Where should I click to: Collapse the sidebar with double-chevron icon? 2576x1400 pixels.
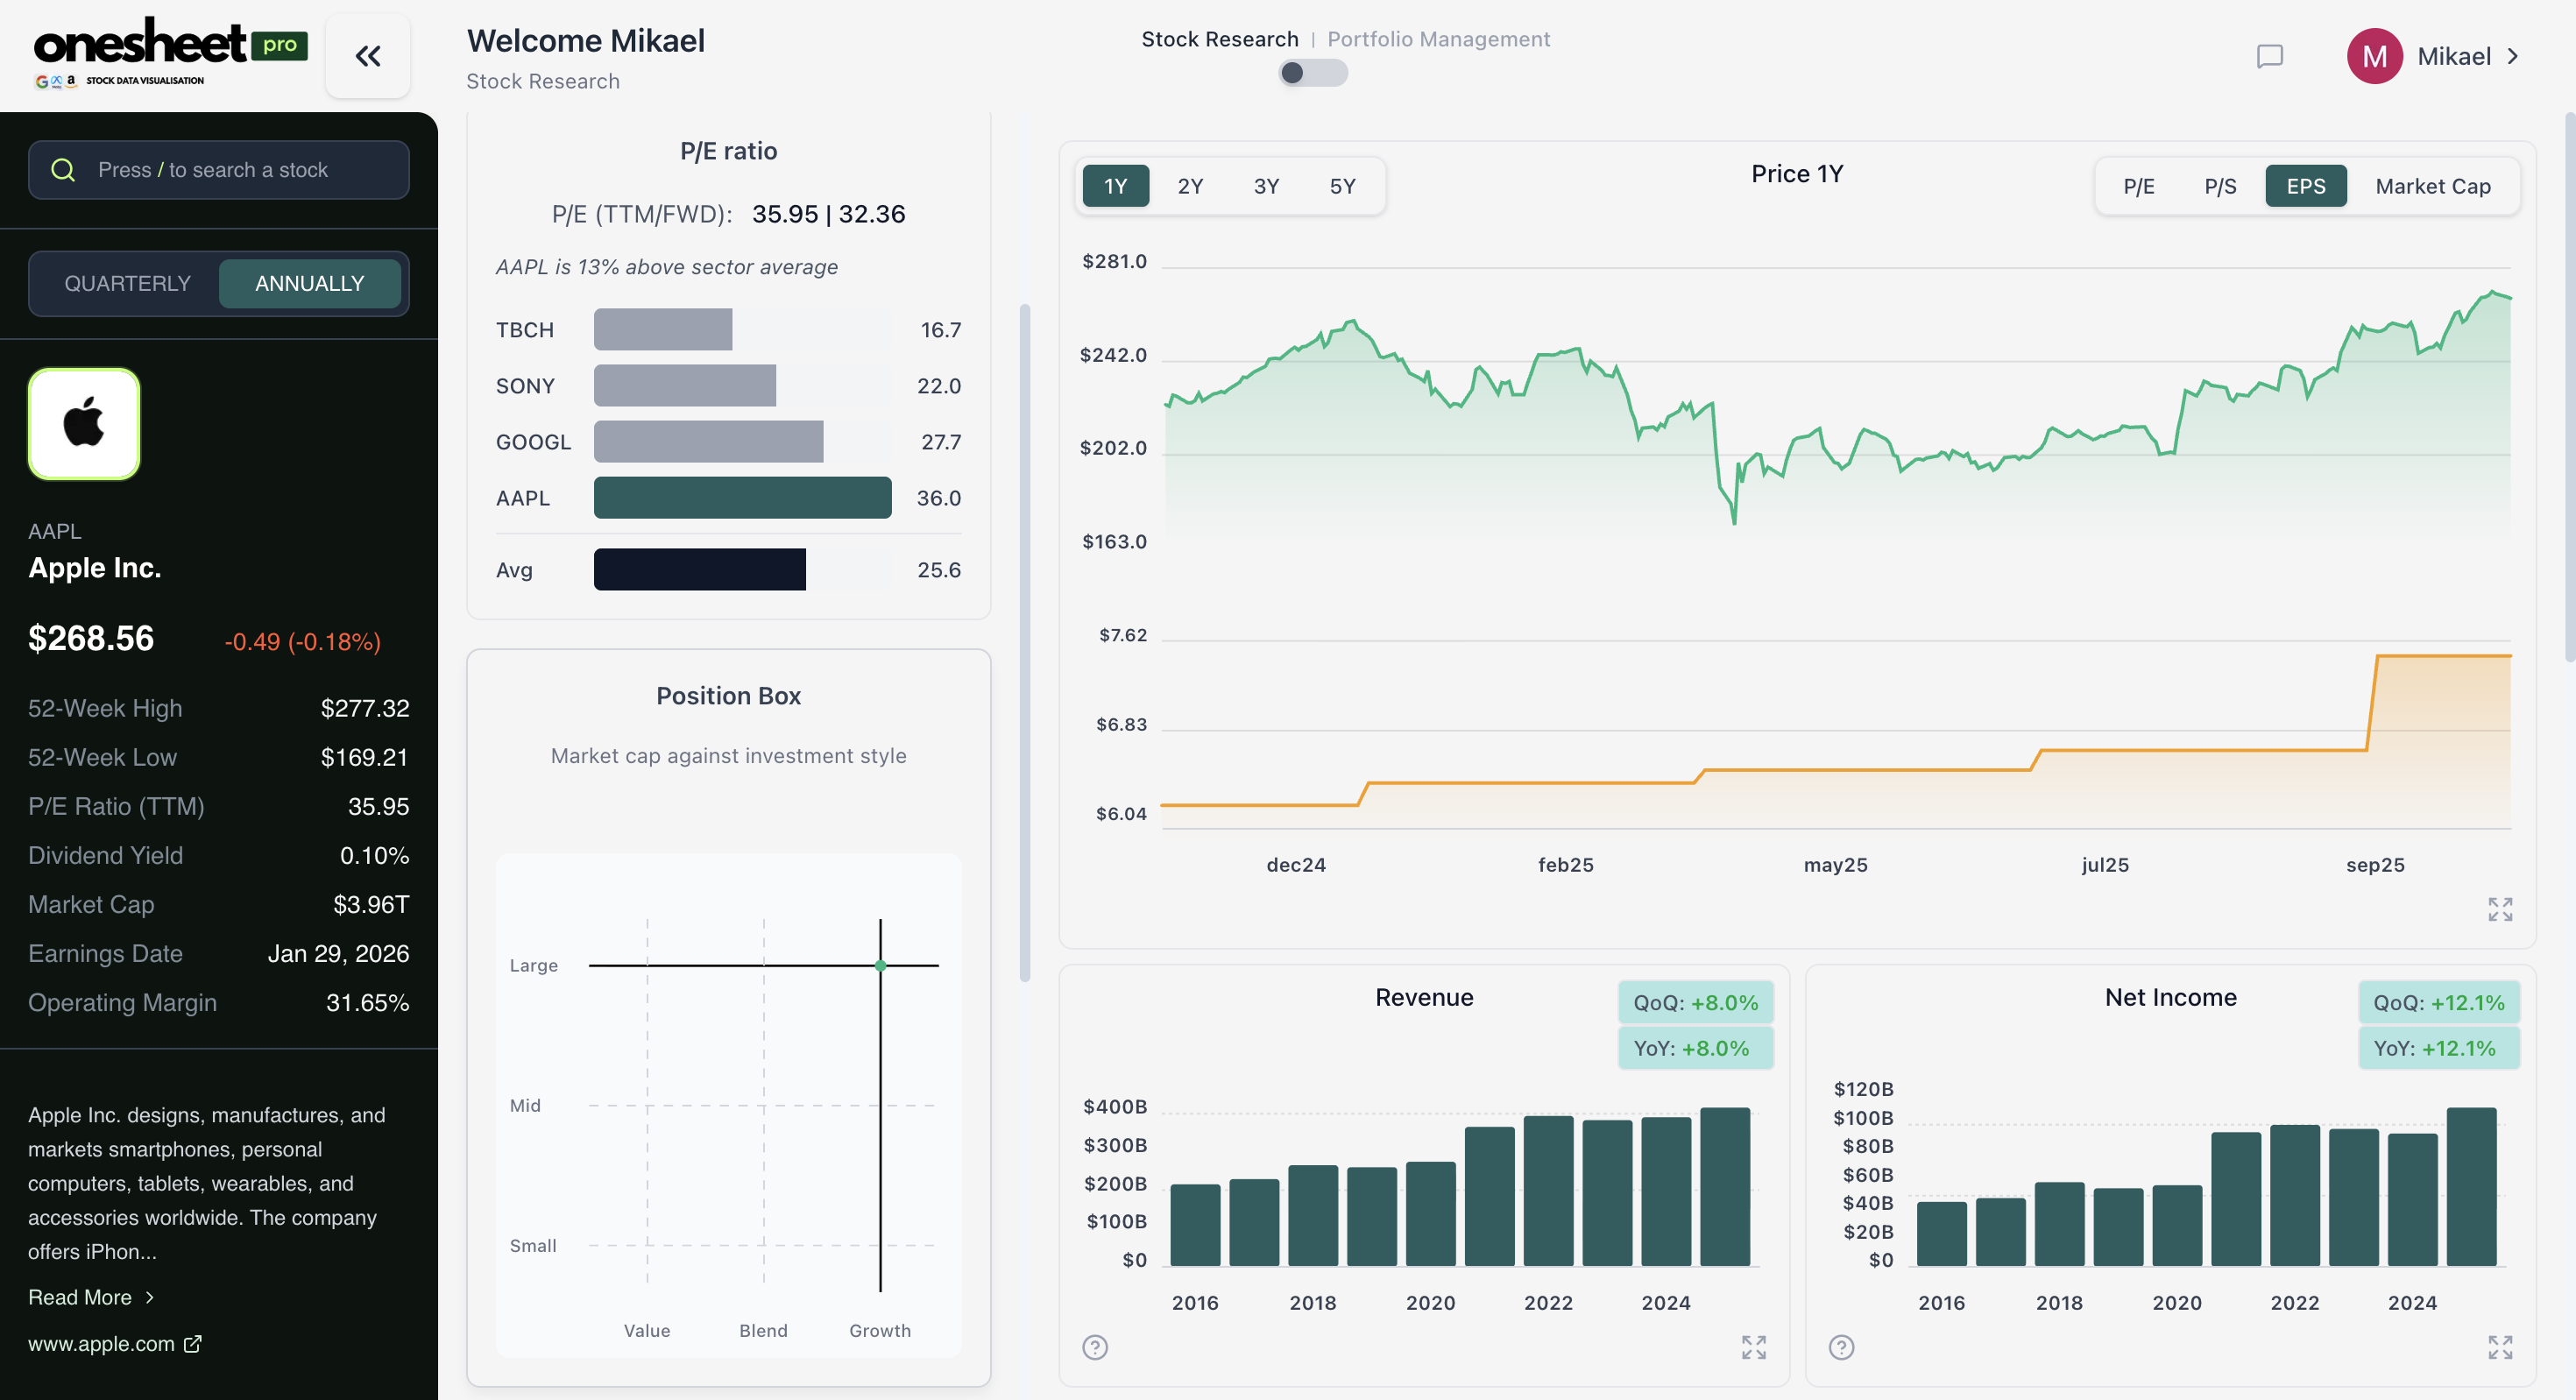click(x=368, y=56)
